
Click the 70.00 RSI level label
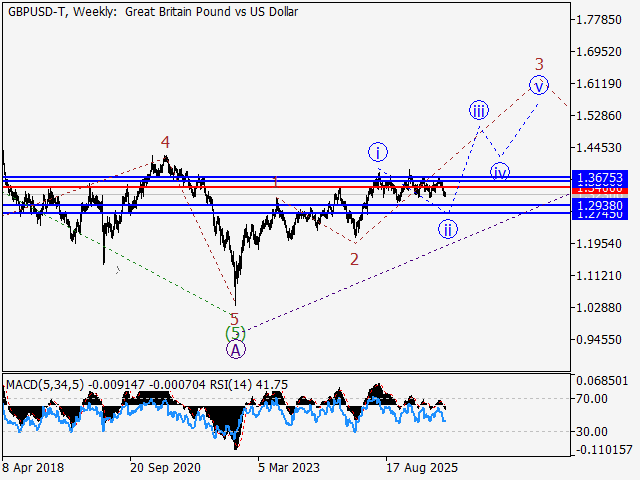click(x=591, y=398)
